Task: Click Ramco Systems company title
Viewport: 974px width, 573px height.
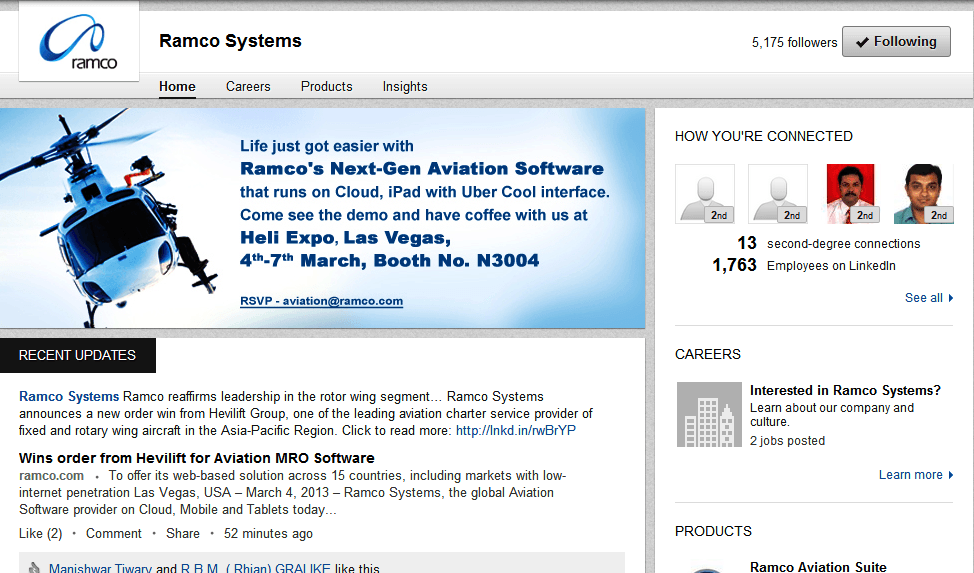Action: pyautogui.click(x=230, y=40)
